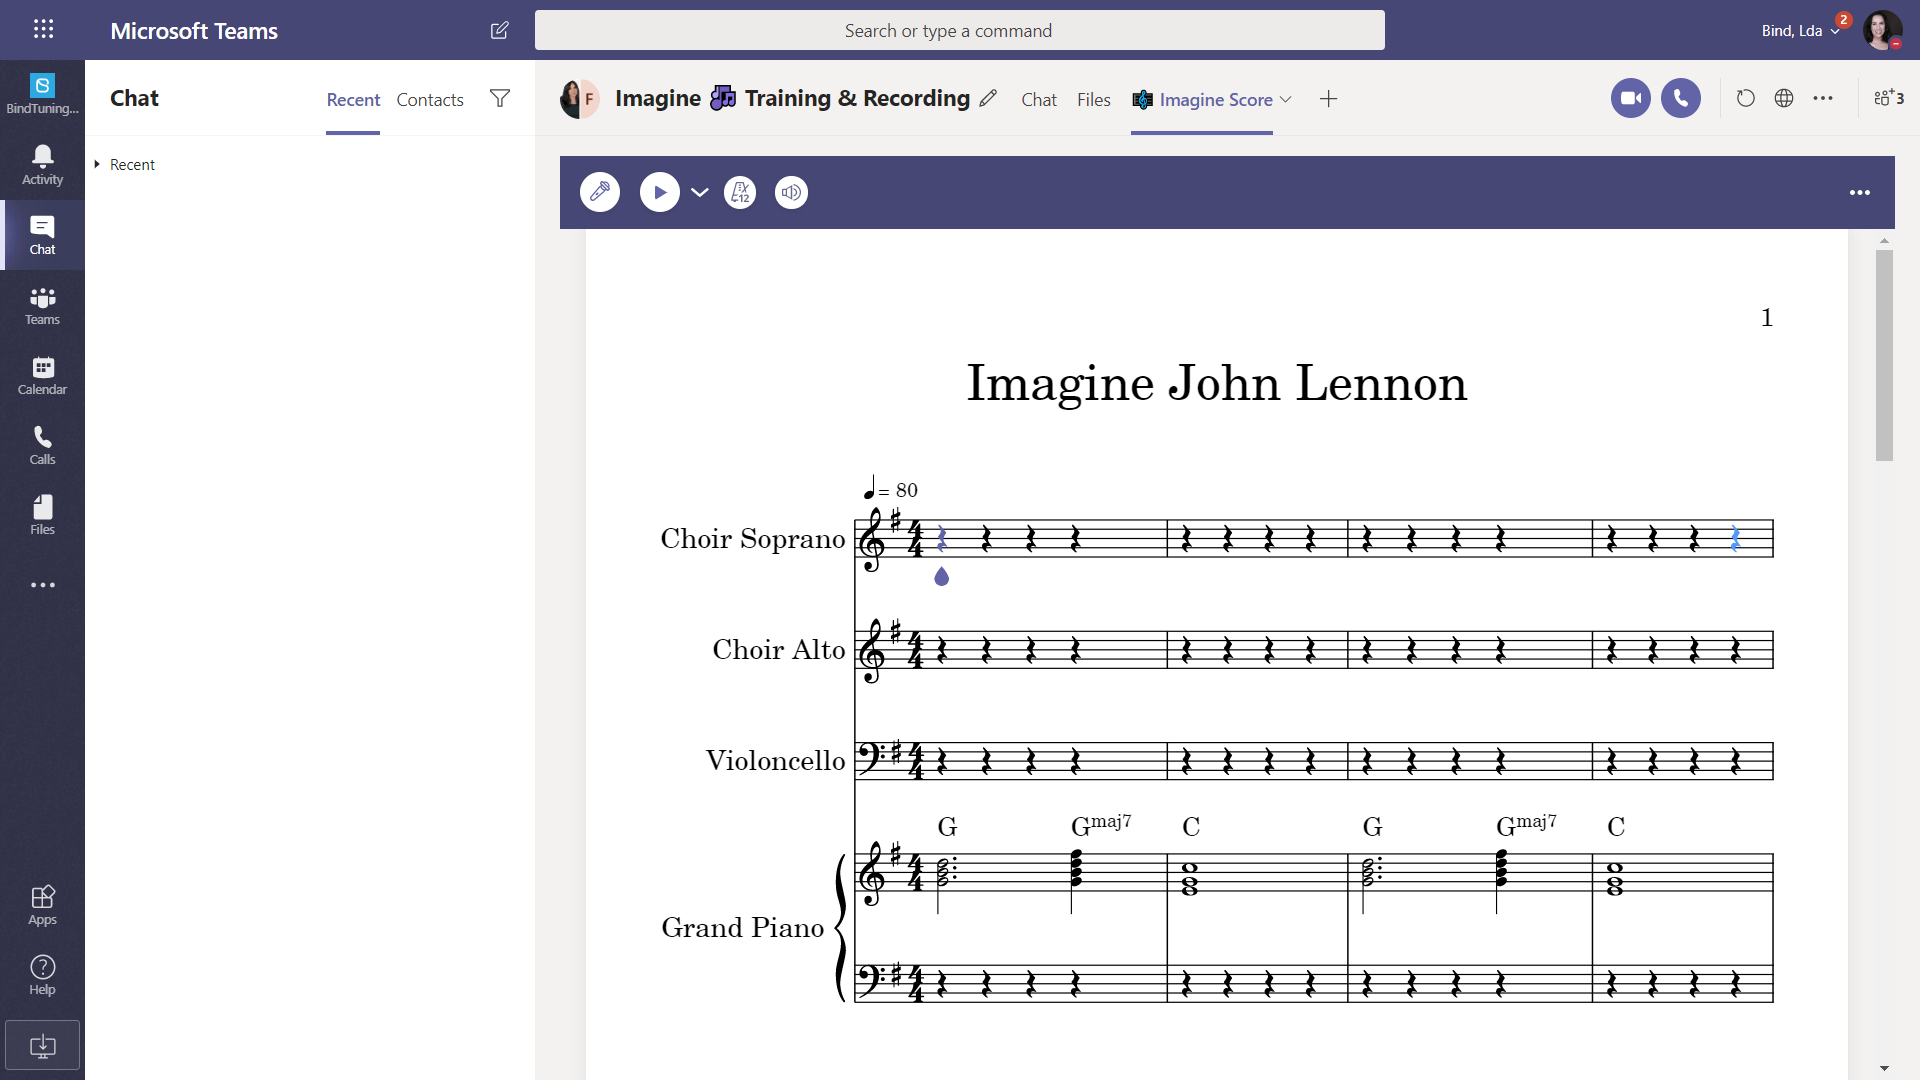Reload the Imagine Score tab
The image size is (1920, 1080).
pyautogui.click(x=1745, y=98)
